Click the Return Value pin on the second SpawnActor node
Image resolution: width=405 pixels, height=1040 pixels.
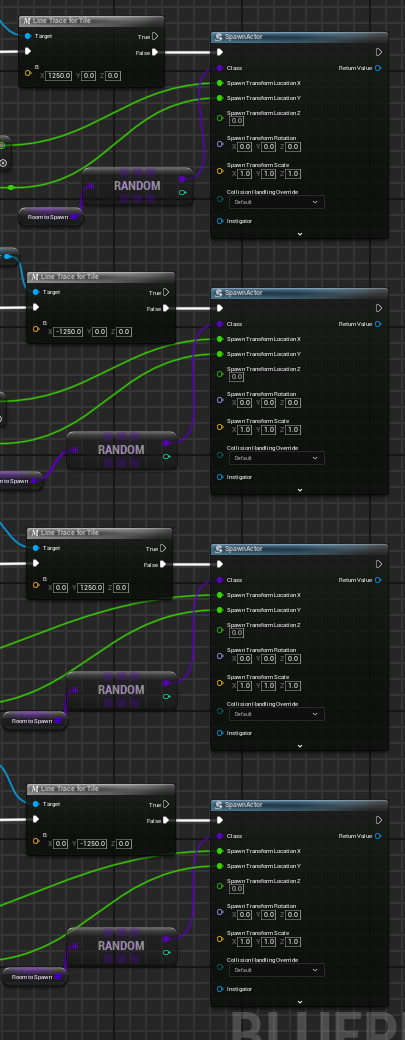click(378, 324)
